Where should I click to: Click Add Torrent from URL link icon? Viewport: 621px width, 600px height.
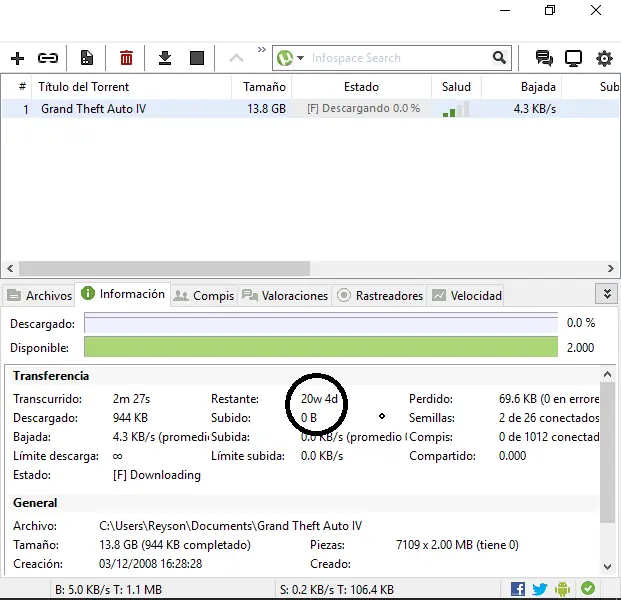[48, 58]
